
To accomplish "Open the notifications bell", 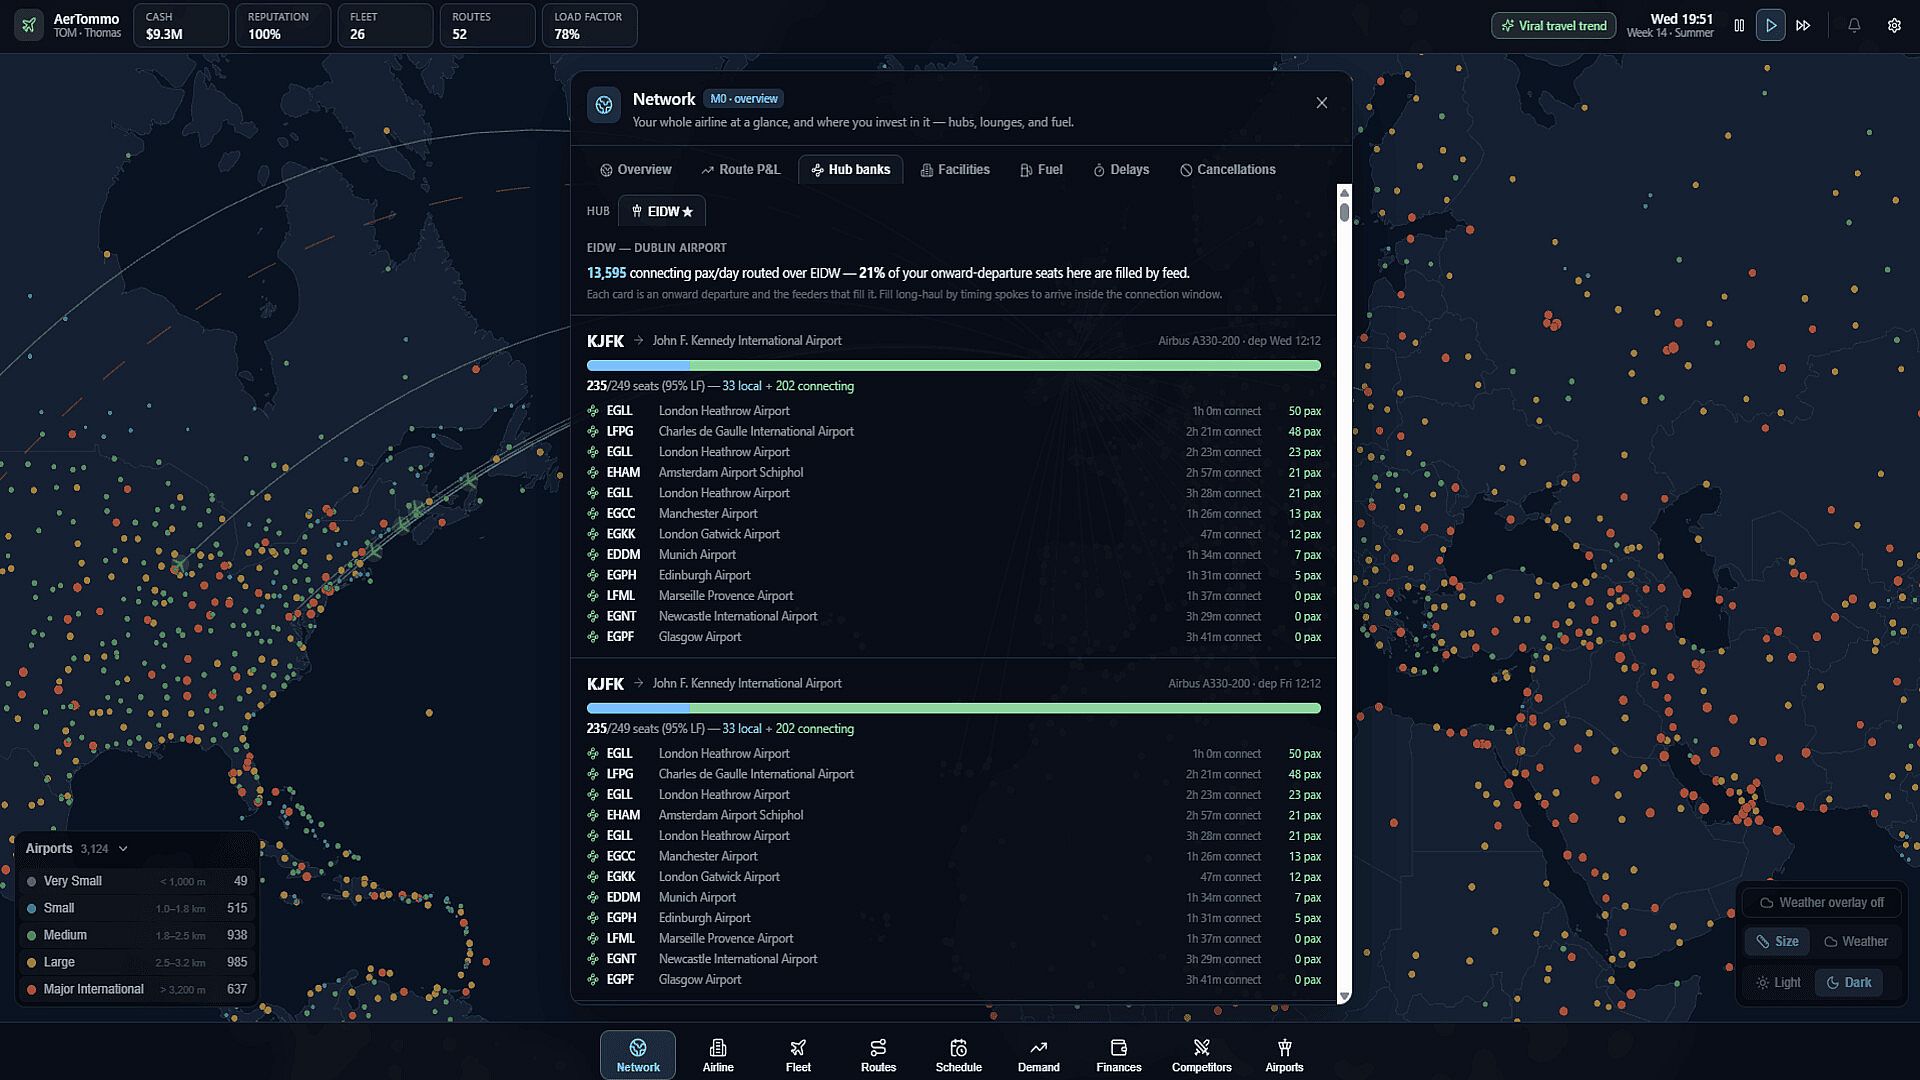I will click(x=1854, y=26).
